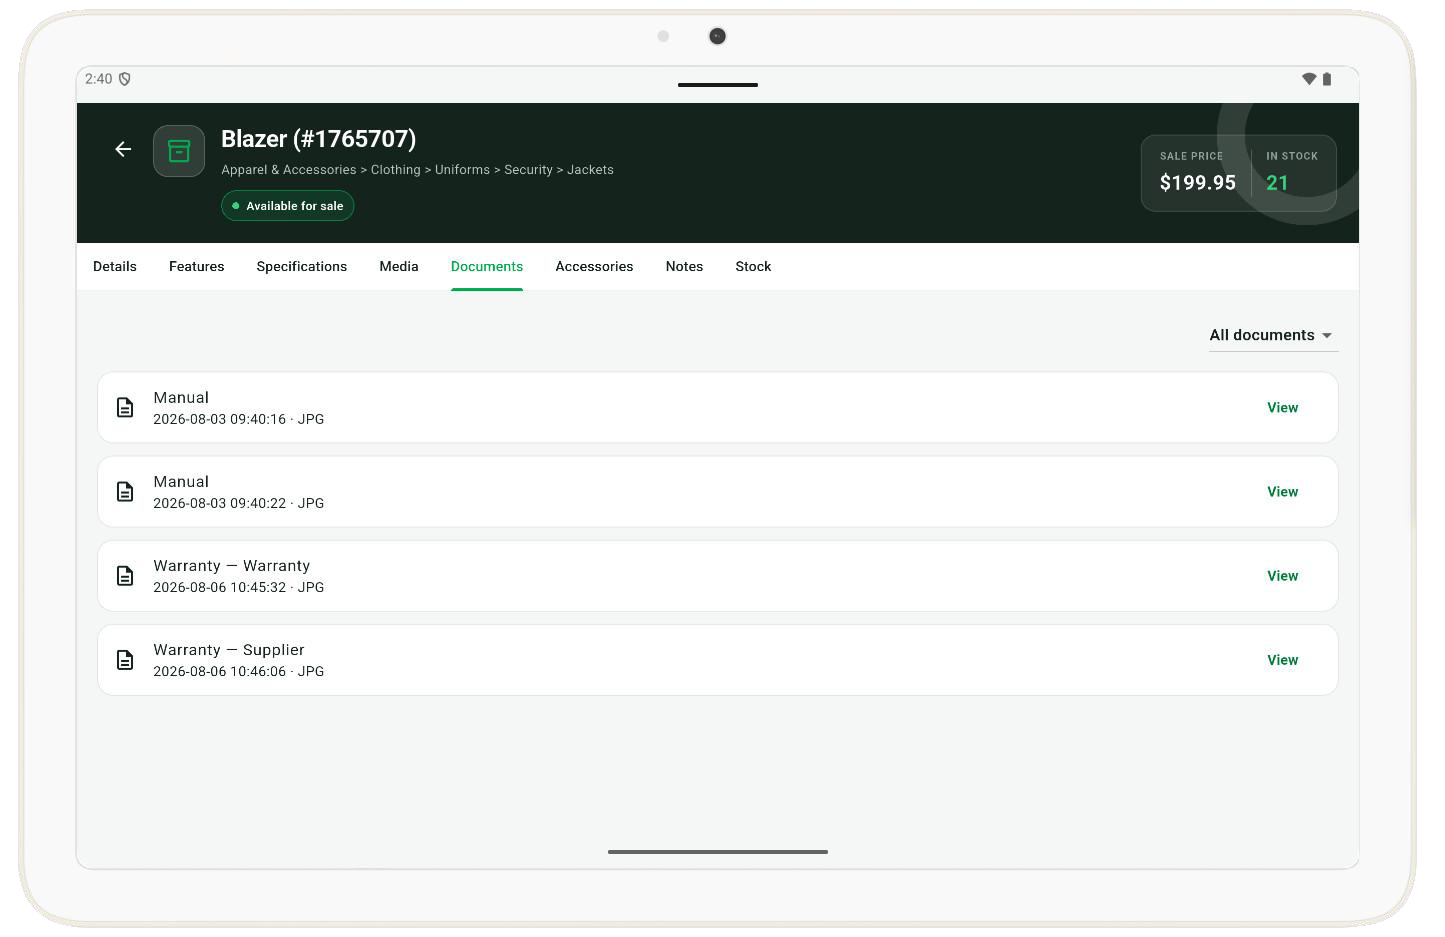The width and height of the screenshot is (1445, 937).
Task: Select the Documents tab
Action: (x=487, y=266)
